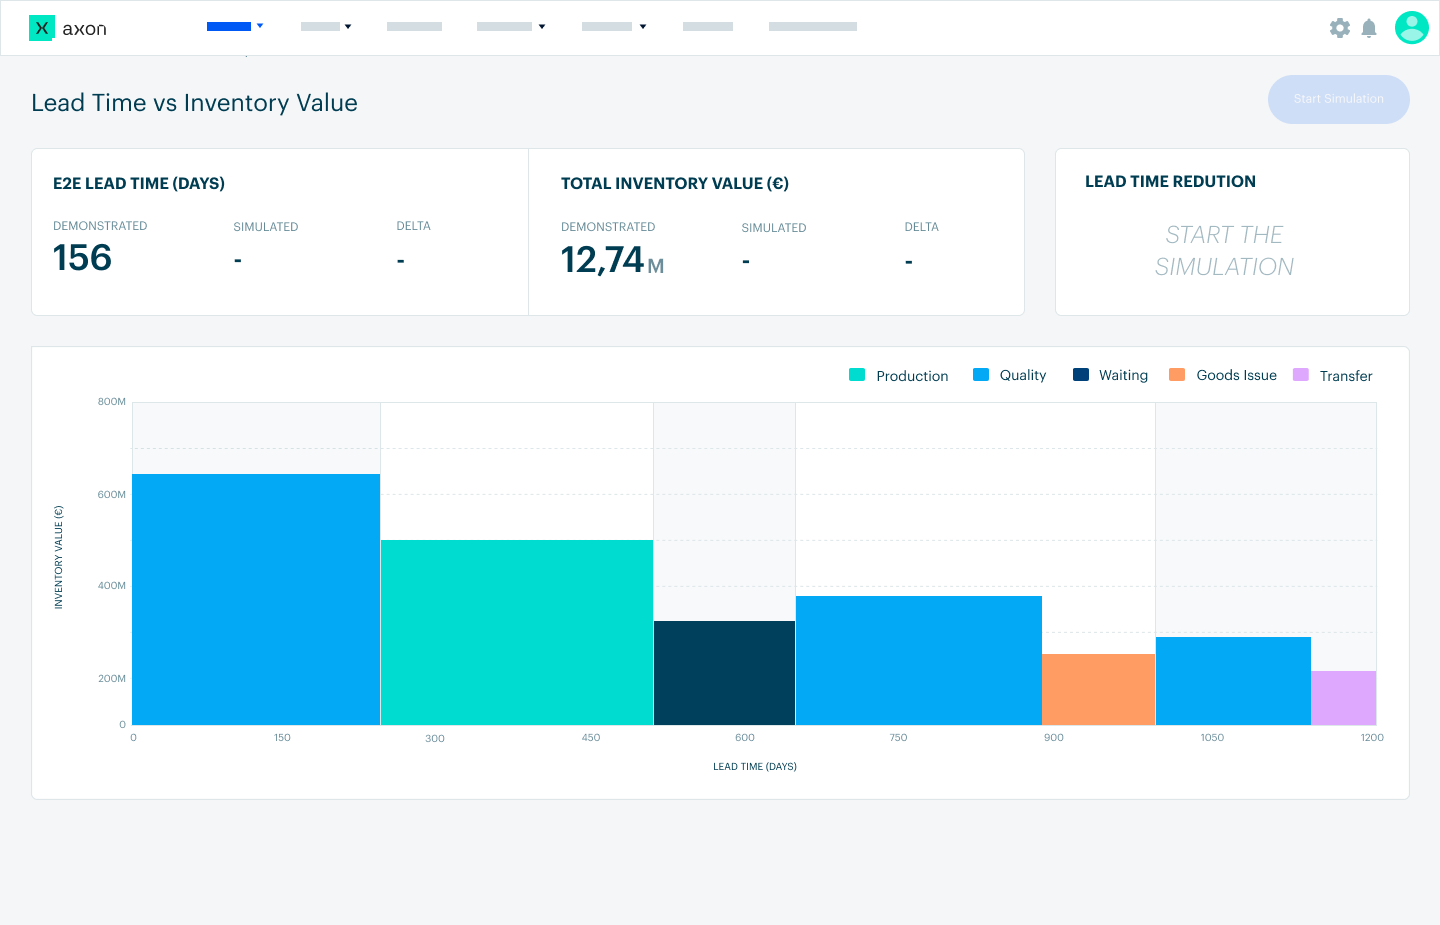Toggle the Transfer legend swatch

1301,375
